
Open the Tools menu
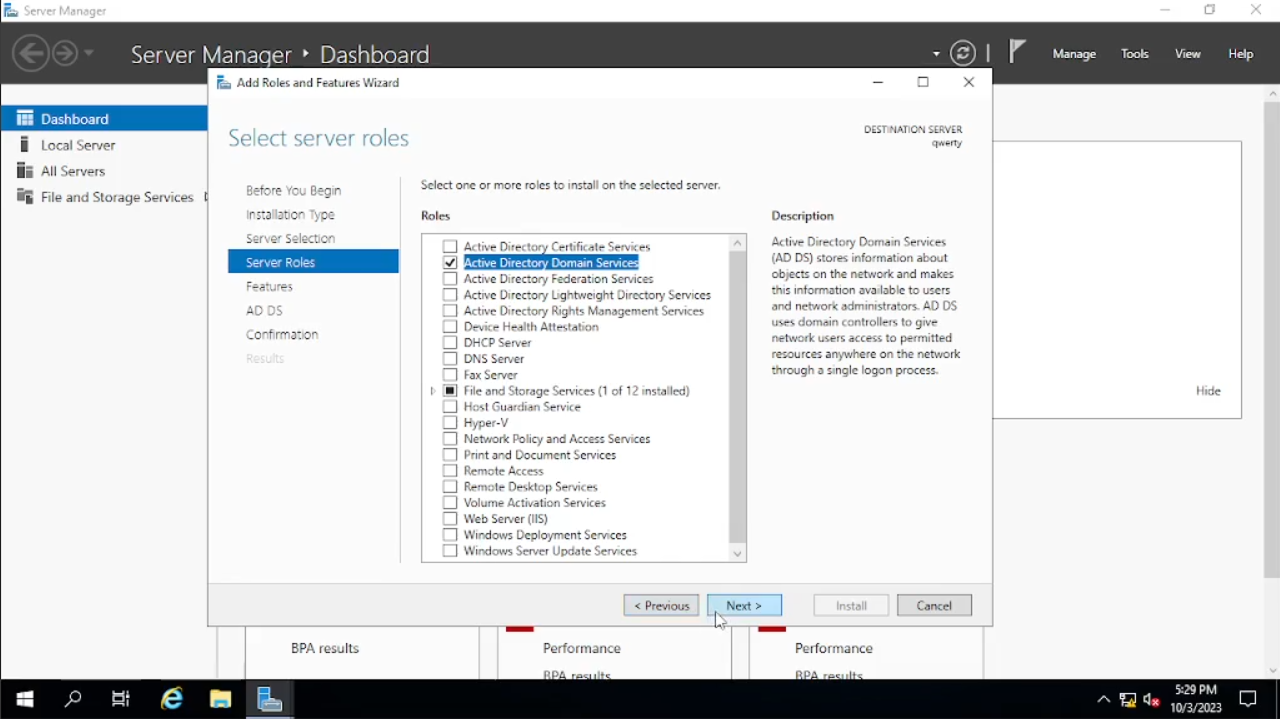[1134, 54]
